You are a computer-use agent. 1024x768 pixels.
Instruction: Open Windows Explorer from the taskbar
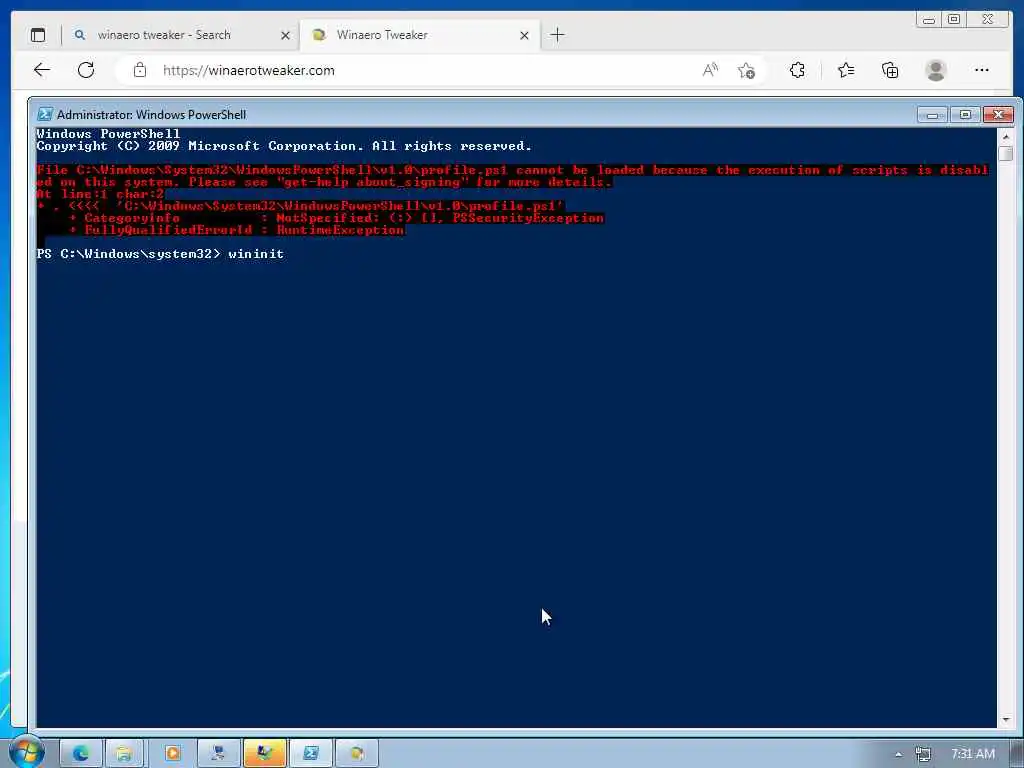pos(124,754)
